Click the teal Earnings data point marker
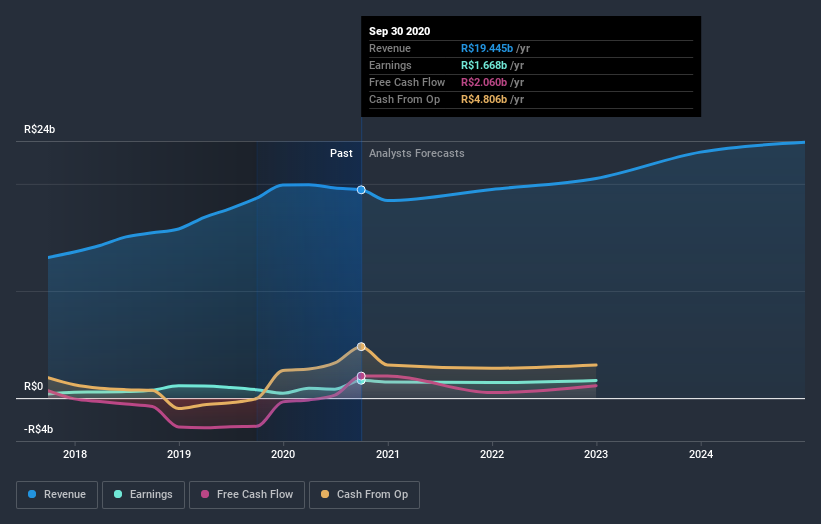 [x=361, y=381]
